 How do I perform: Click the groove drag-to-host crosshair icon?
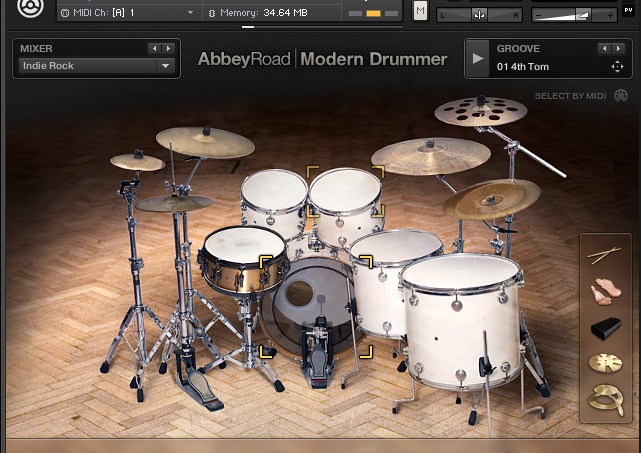[x=617, y=67]
